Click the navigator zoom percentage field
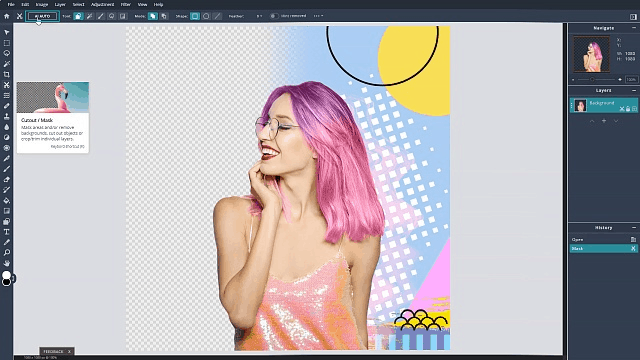640x360 pixels. coord(631,80)
